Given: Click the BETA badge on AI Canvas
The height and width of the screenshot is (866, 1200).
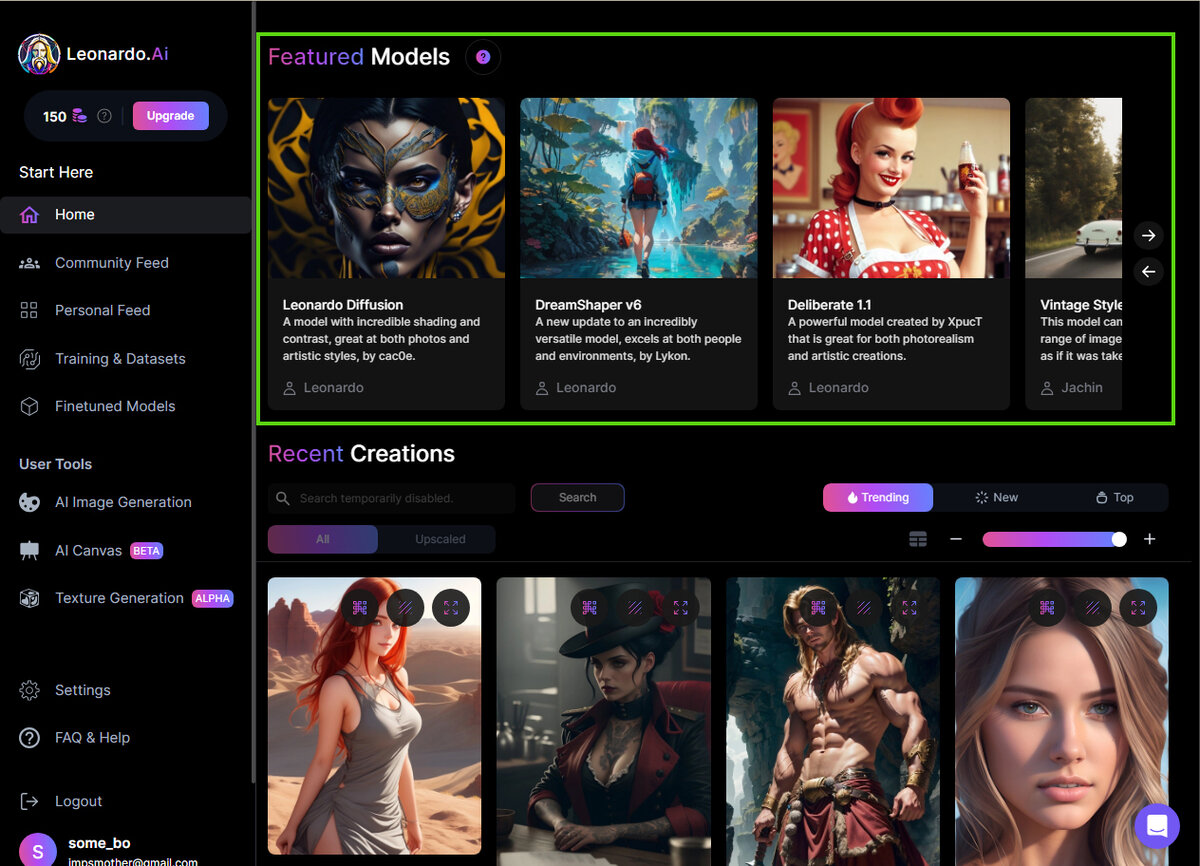Looking at the screenshot, I should point(146,551).
